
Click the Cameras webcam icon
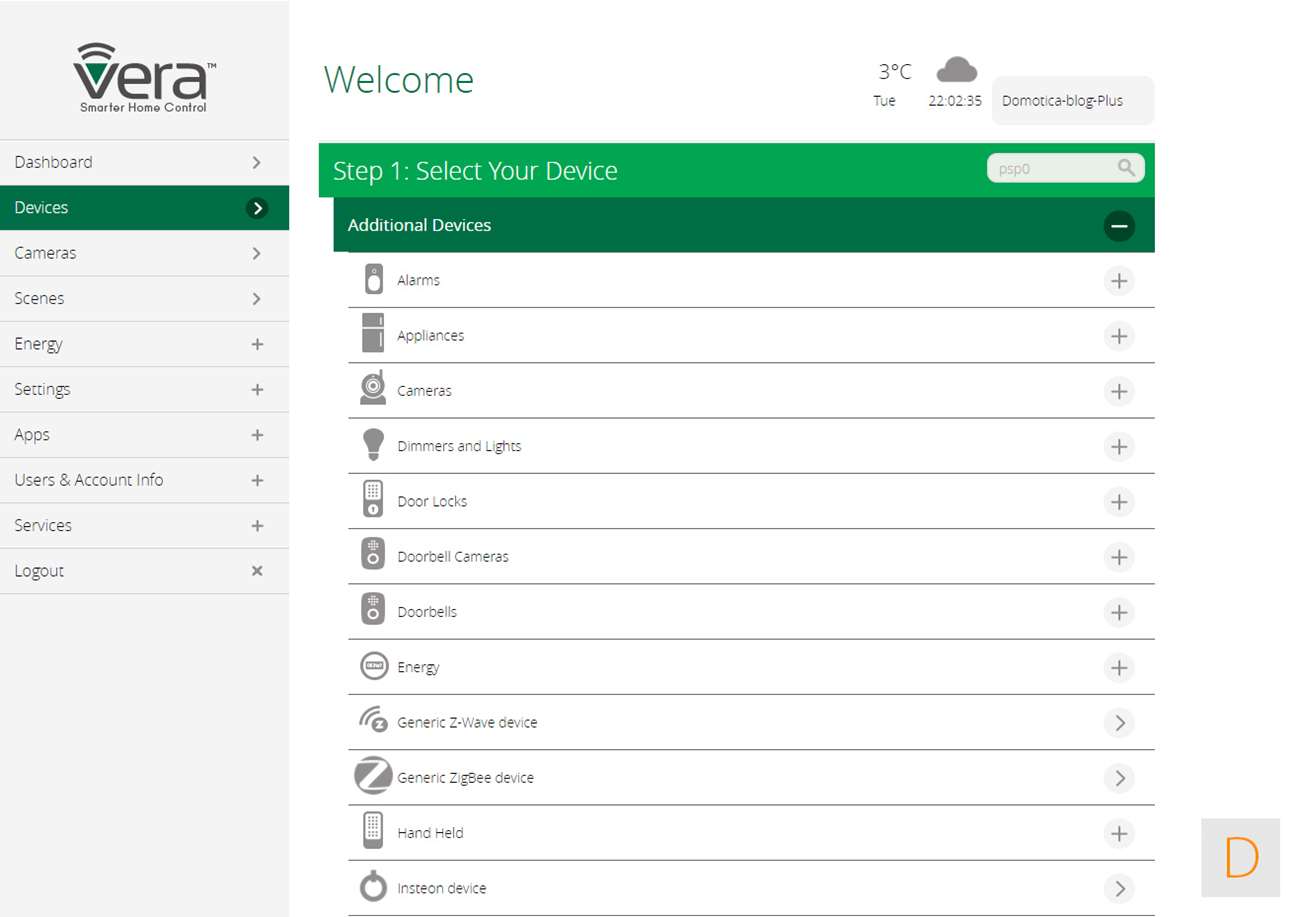point(373,389)
